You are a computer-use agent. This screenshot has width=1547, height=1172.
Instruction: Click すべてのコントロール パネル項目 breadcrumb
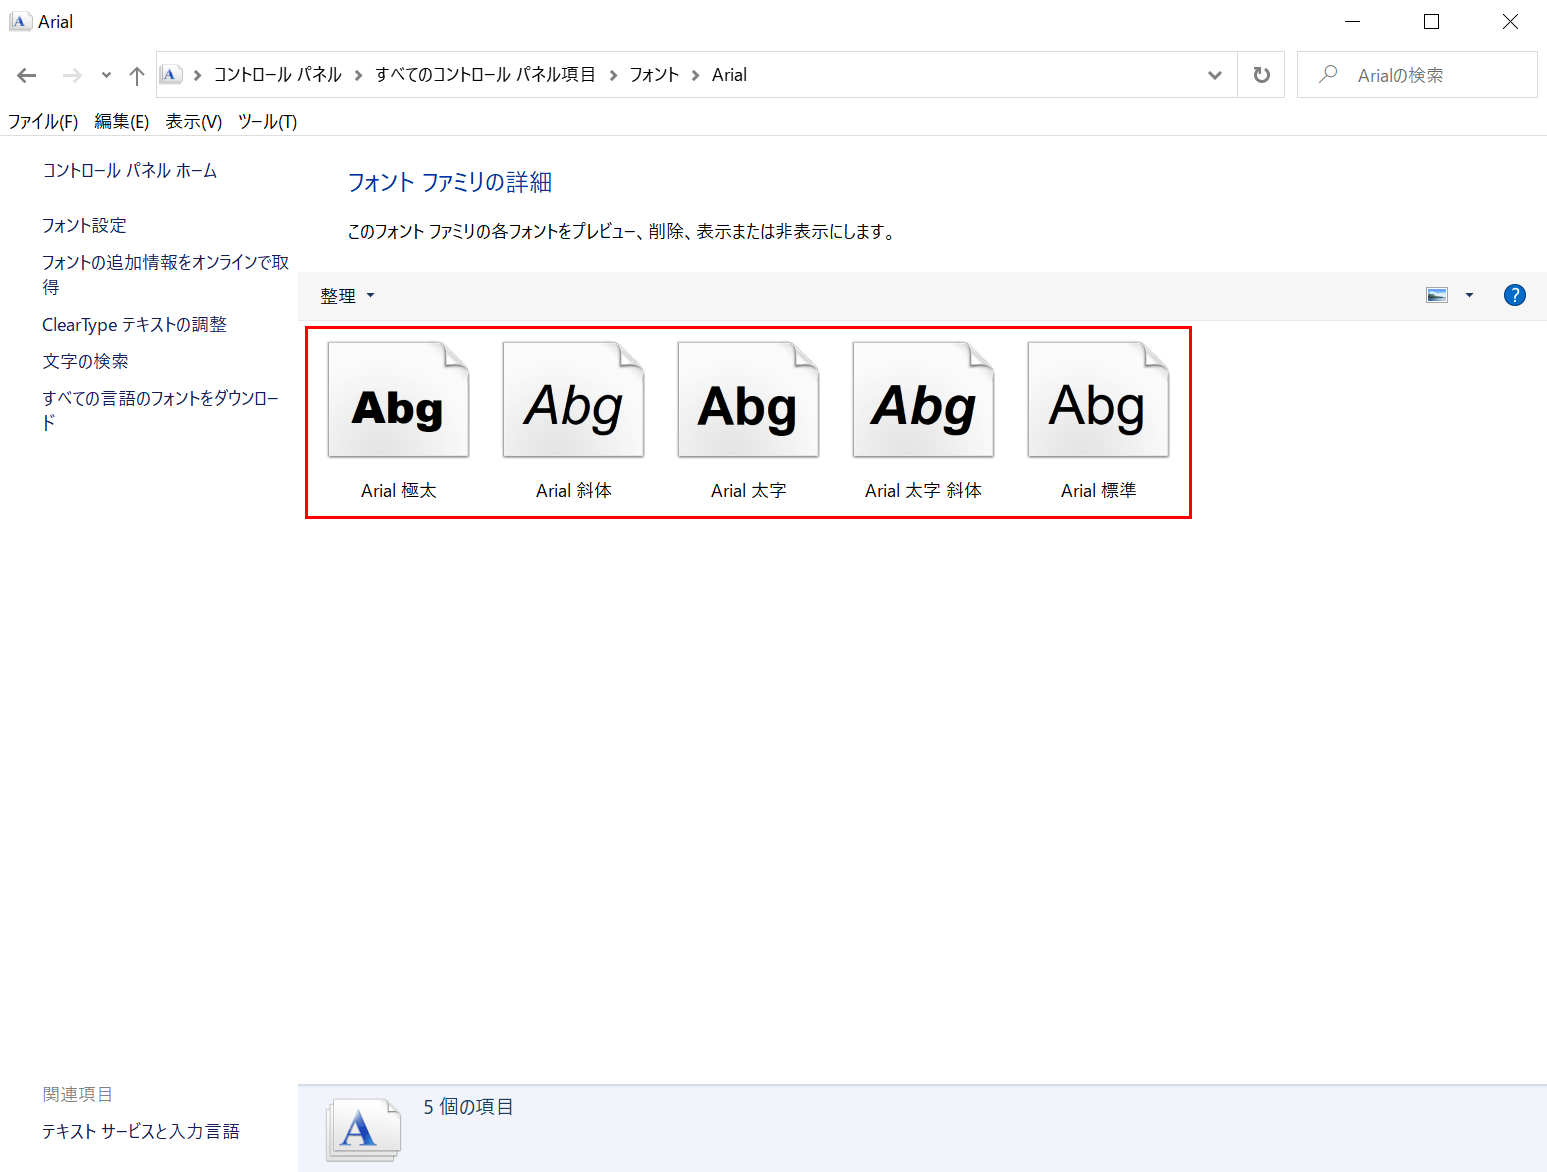485,75
